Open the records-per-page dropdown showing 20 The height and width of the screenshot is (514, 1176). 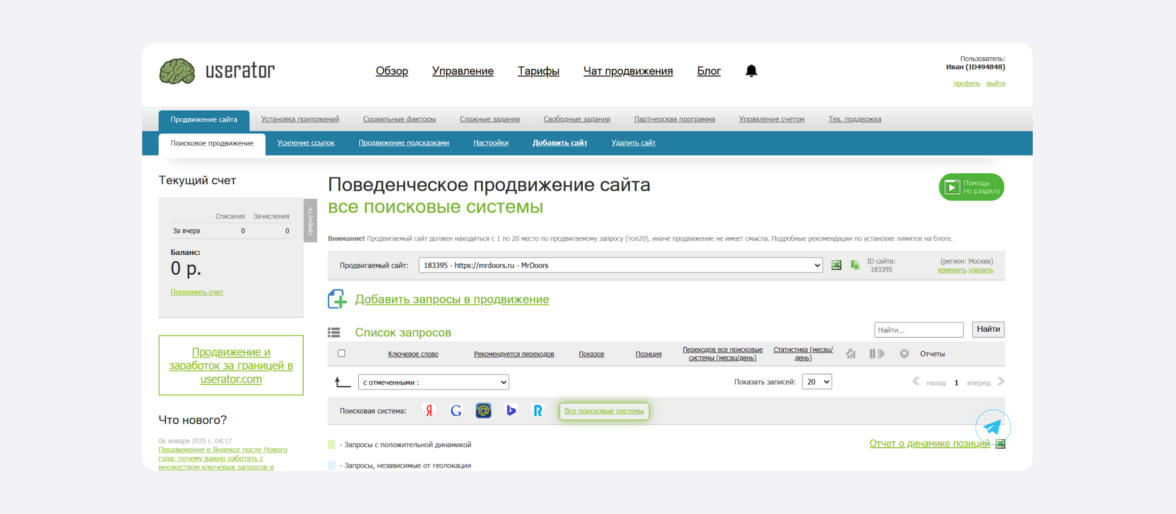[817, 382]
